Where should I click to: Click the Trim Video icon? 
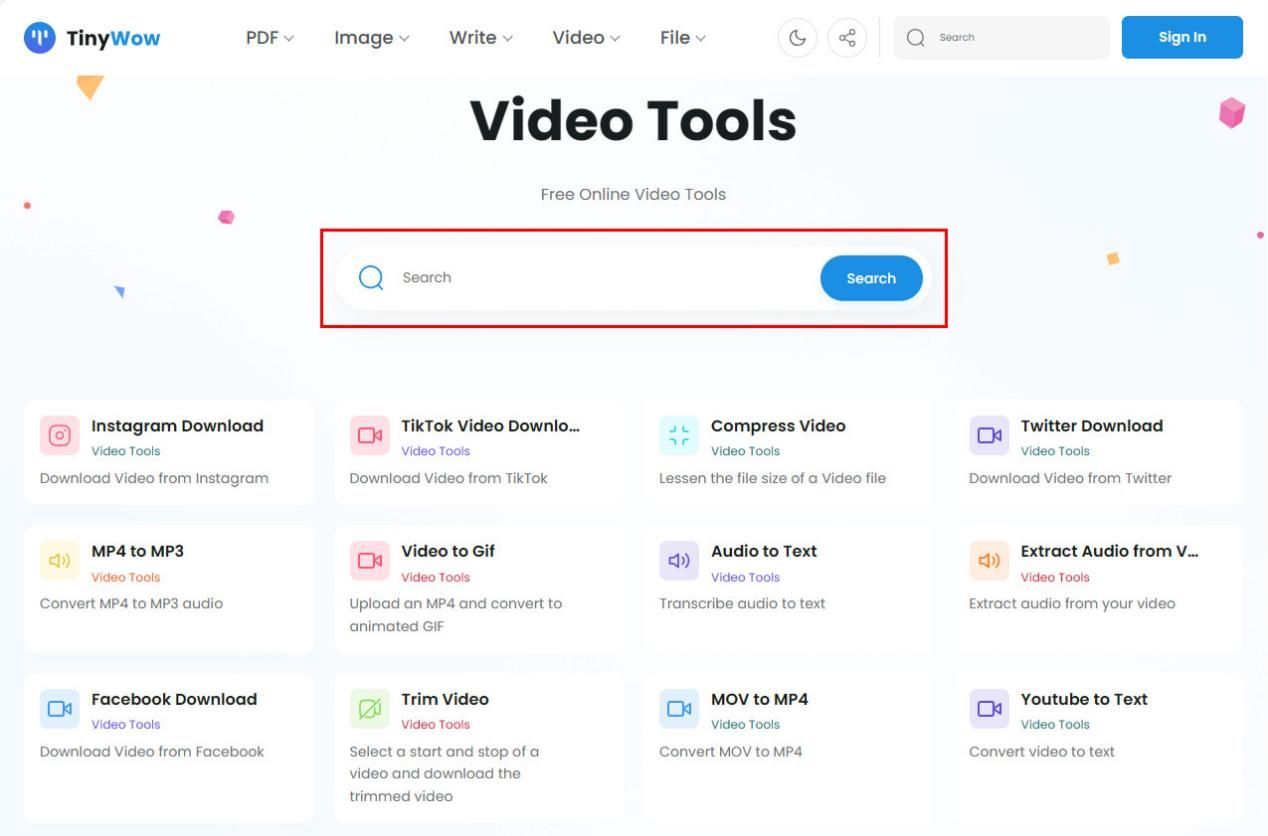(370, 709)
